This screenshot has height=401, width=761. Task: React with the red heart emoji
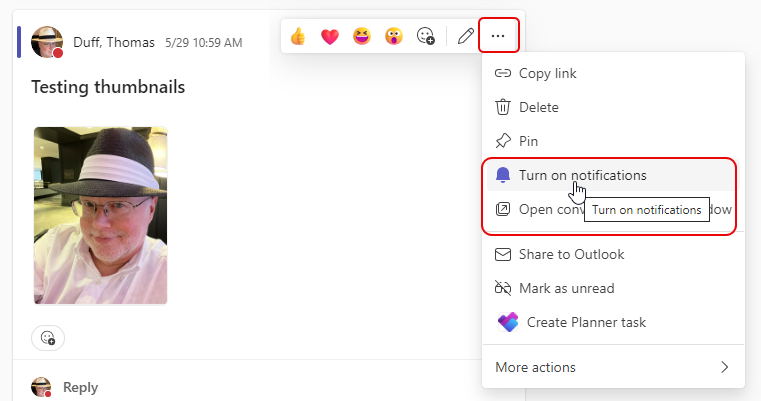[x=330, y=37]
